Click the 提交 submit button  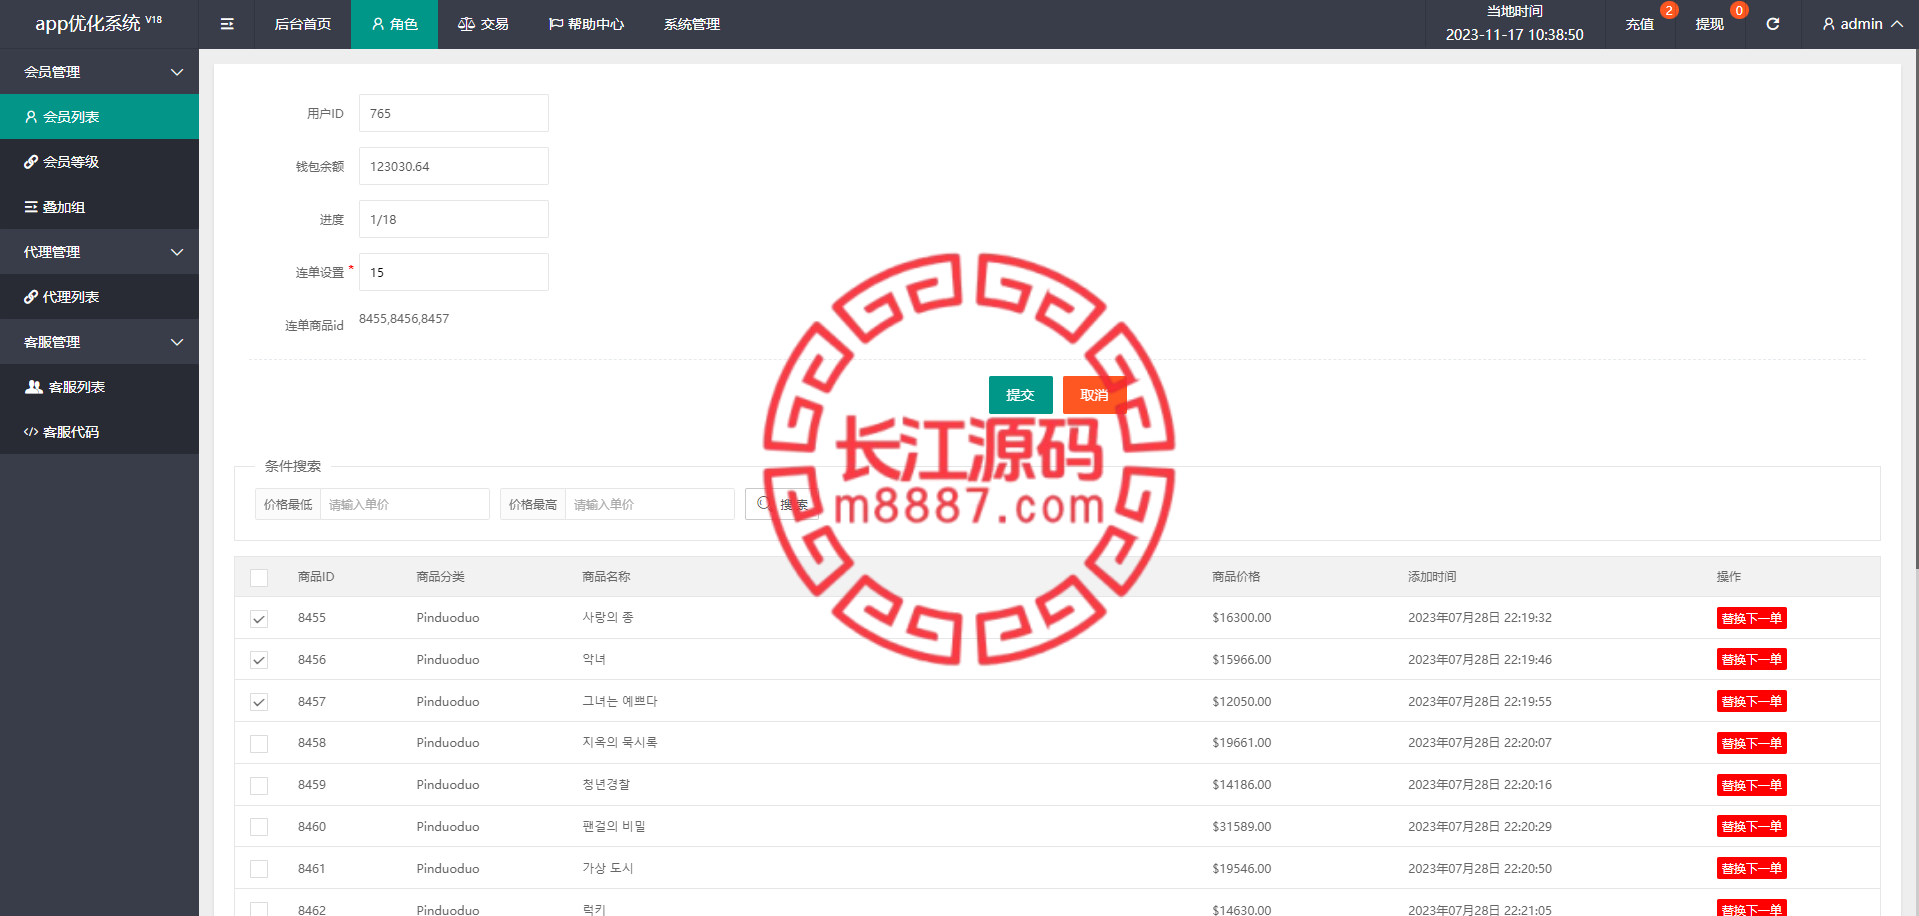coord(1020,395)
